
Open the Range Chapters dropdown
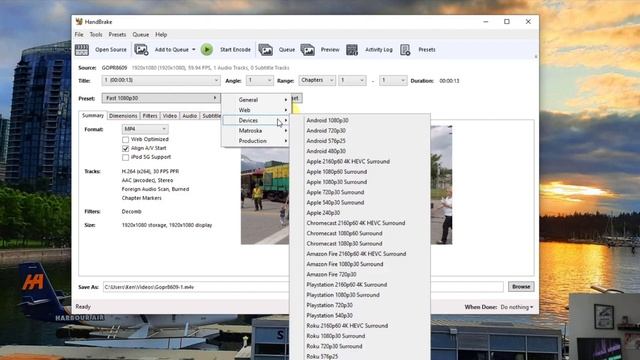click(x=317, y=80)
